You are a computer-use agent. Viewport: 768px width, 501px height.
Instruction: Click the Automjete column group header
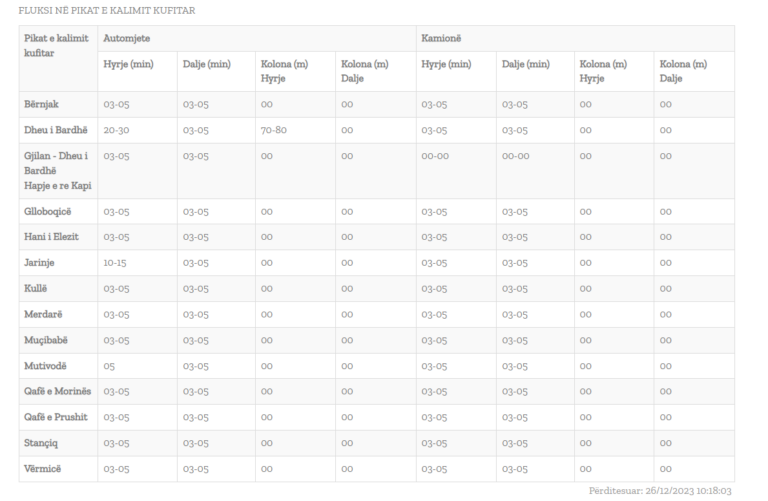[x=126, y=38]
